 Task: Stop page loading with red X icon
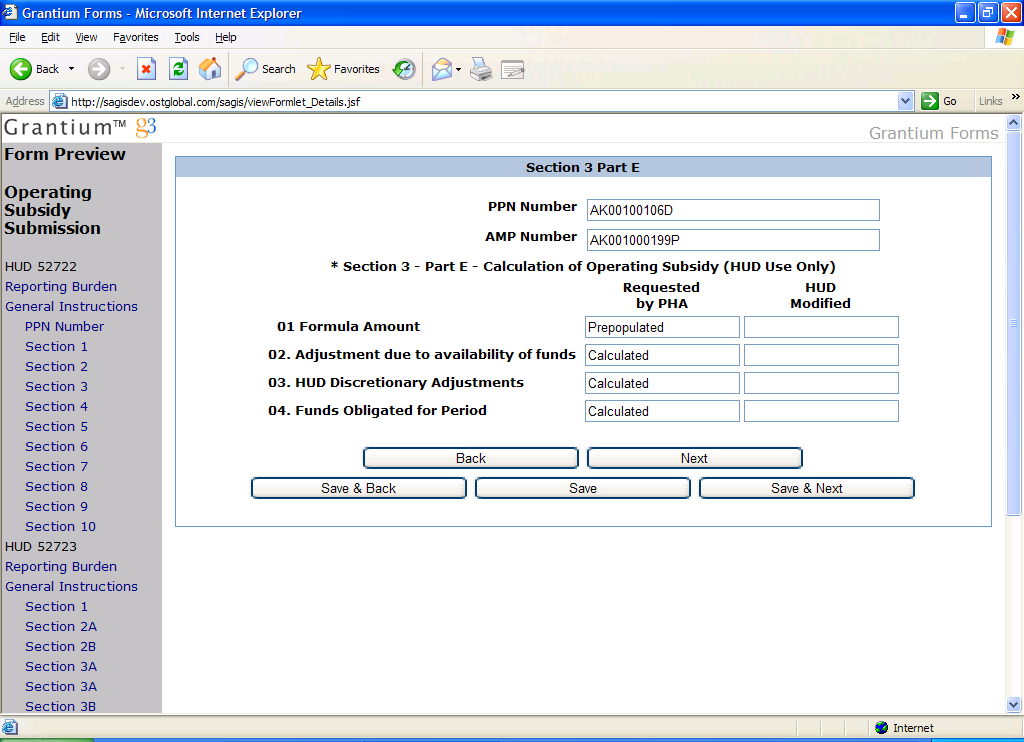[x=146, y=69]
